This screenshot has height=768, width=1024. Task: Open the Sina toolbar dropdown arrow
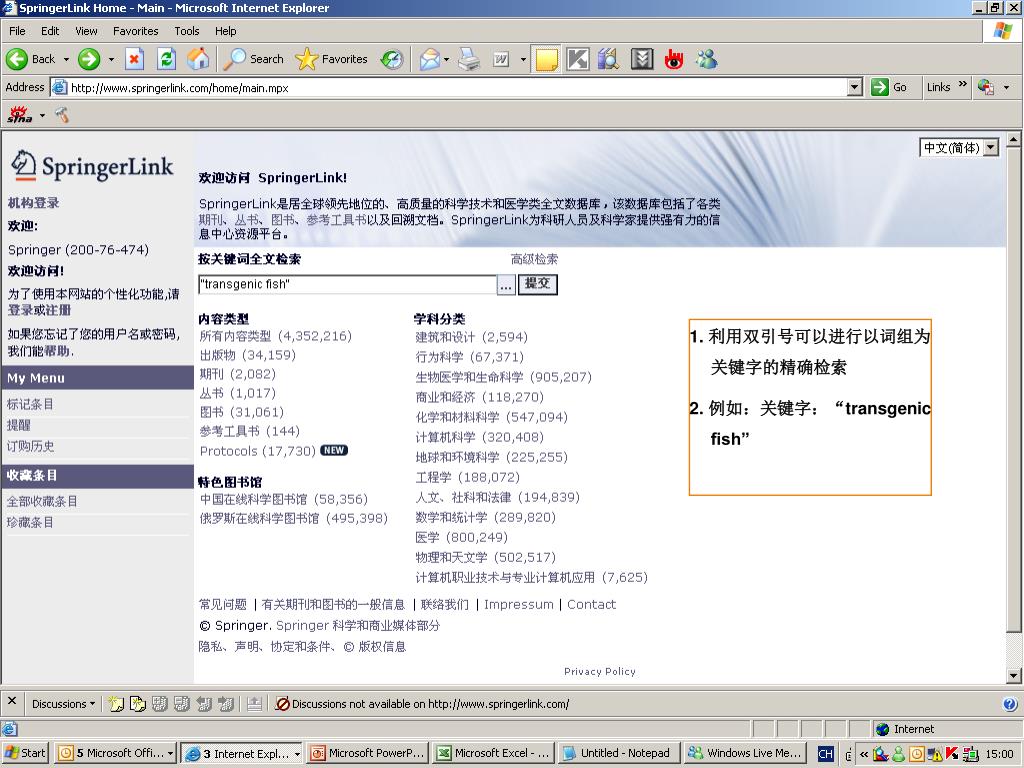(x=42, y=116)
